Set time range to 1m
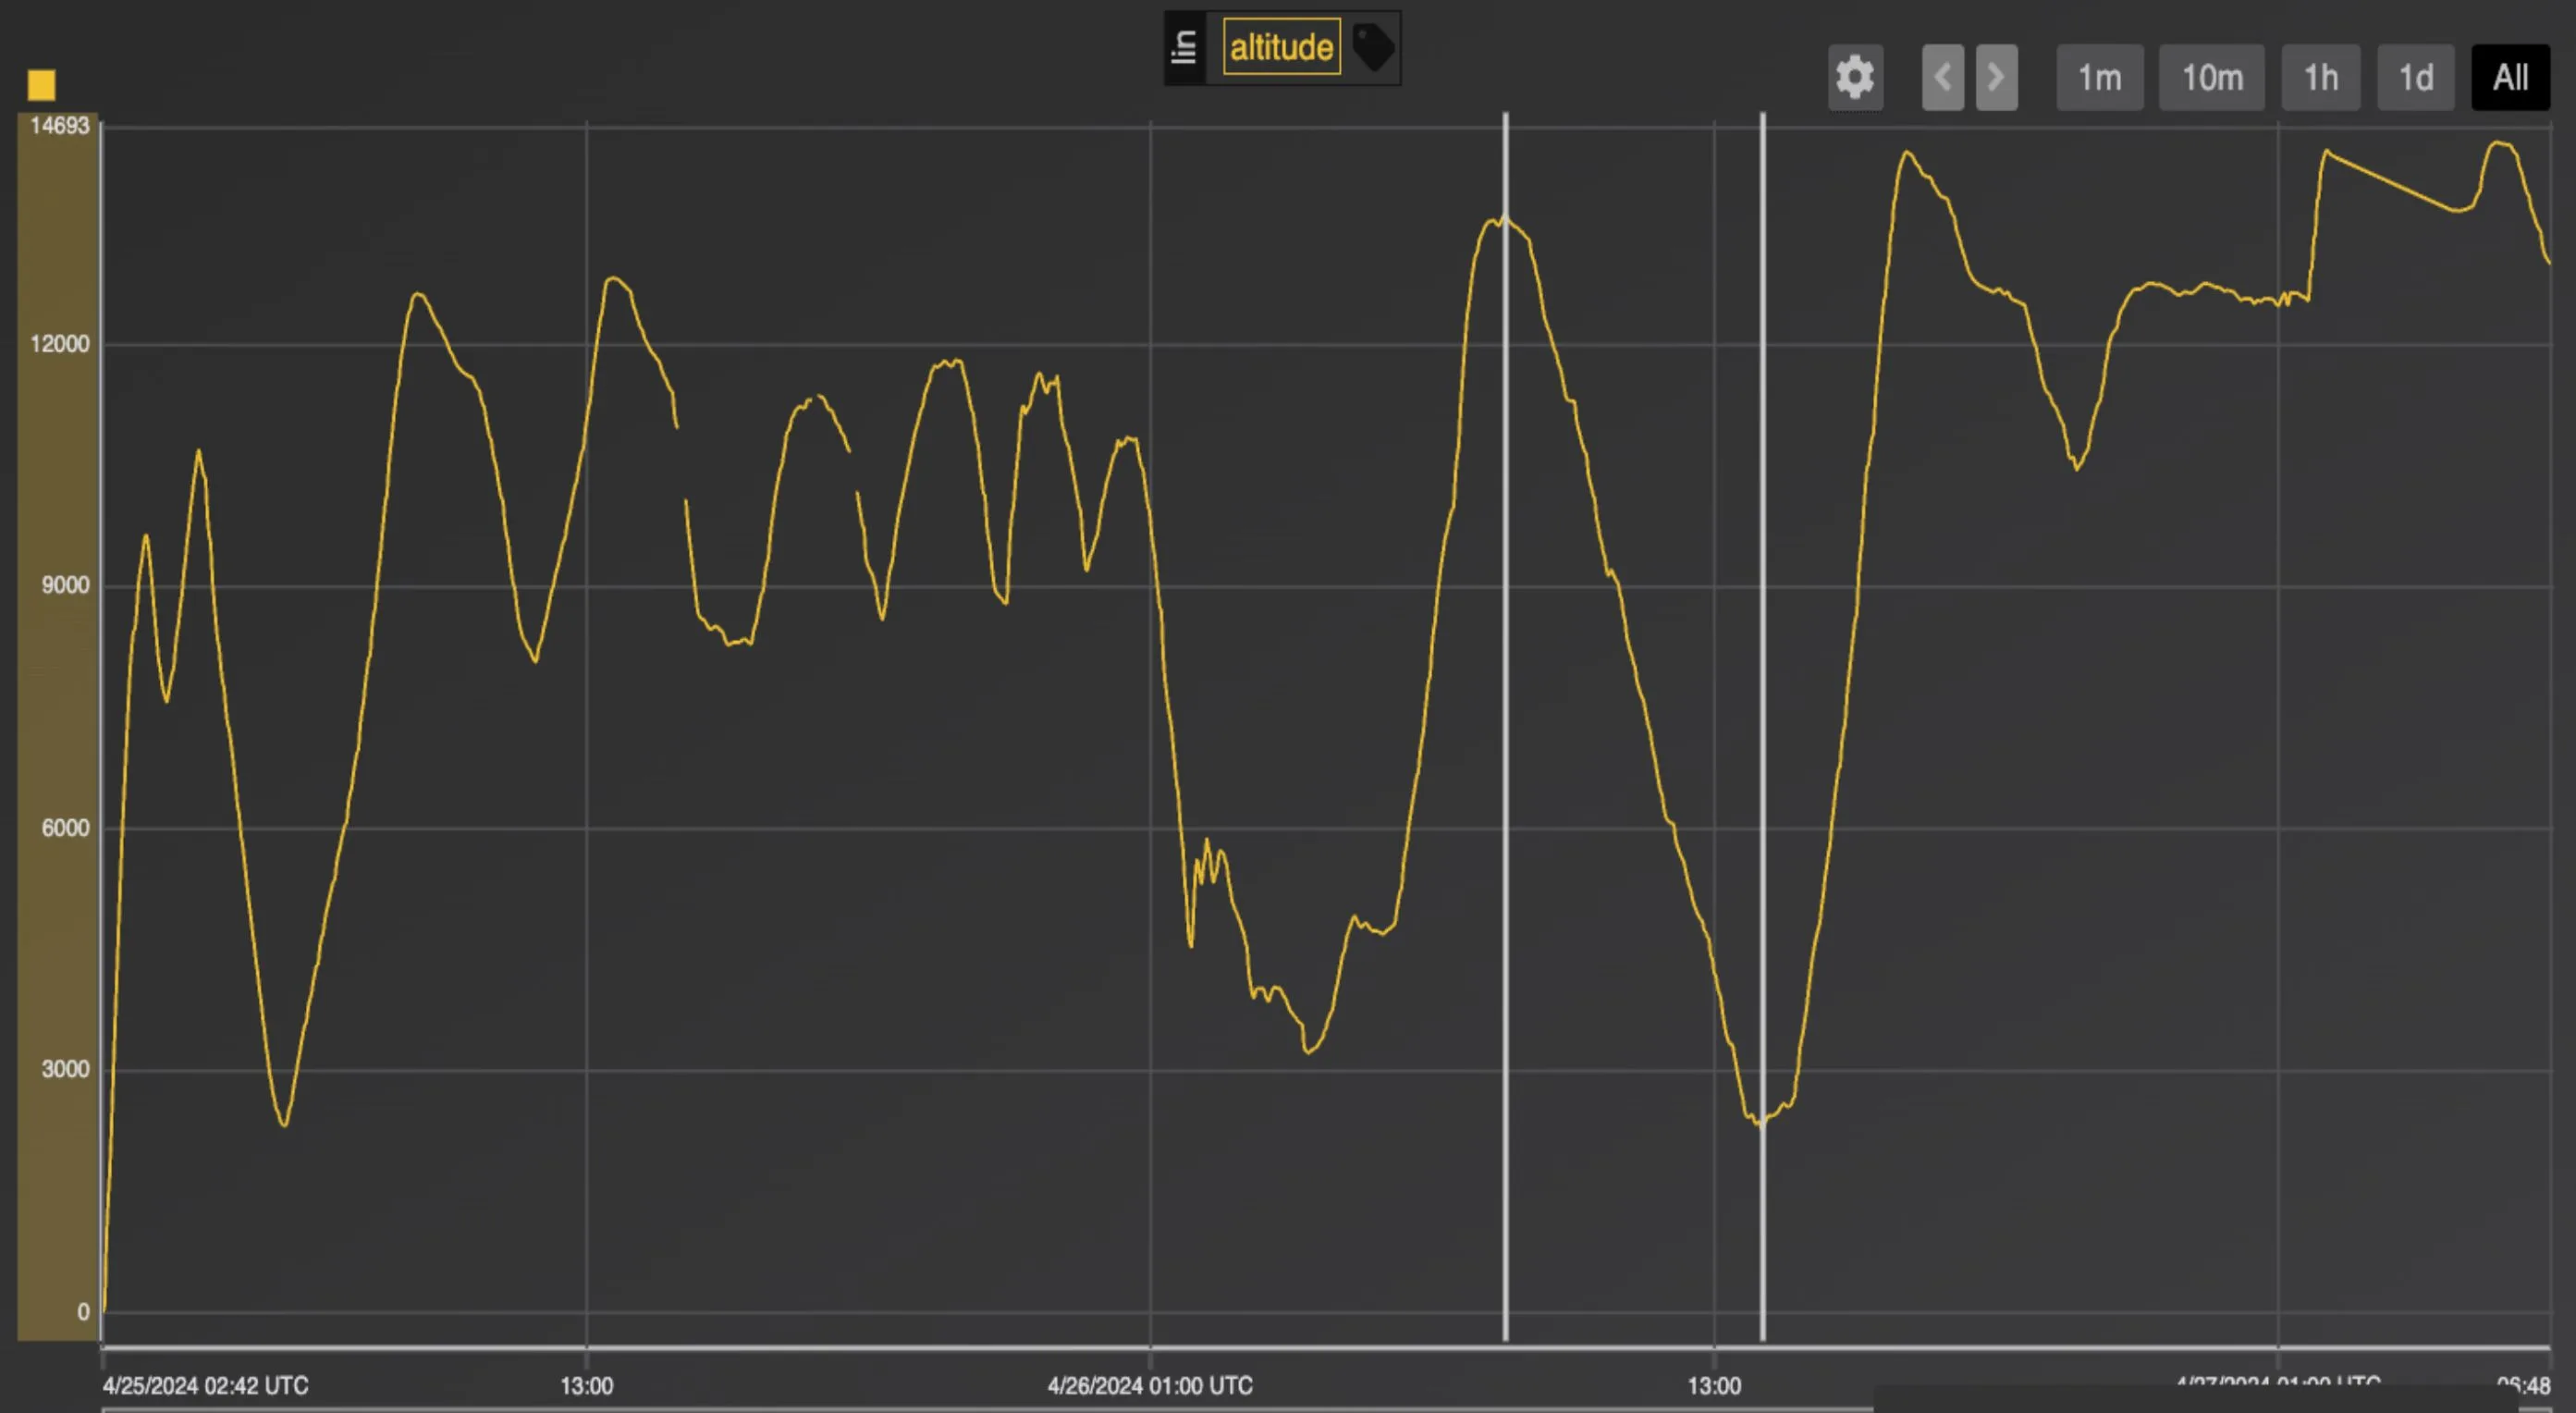Screen dimensions: 2576x1413 2099,77
